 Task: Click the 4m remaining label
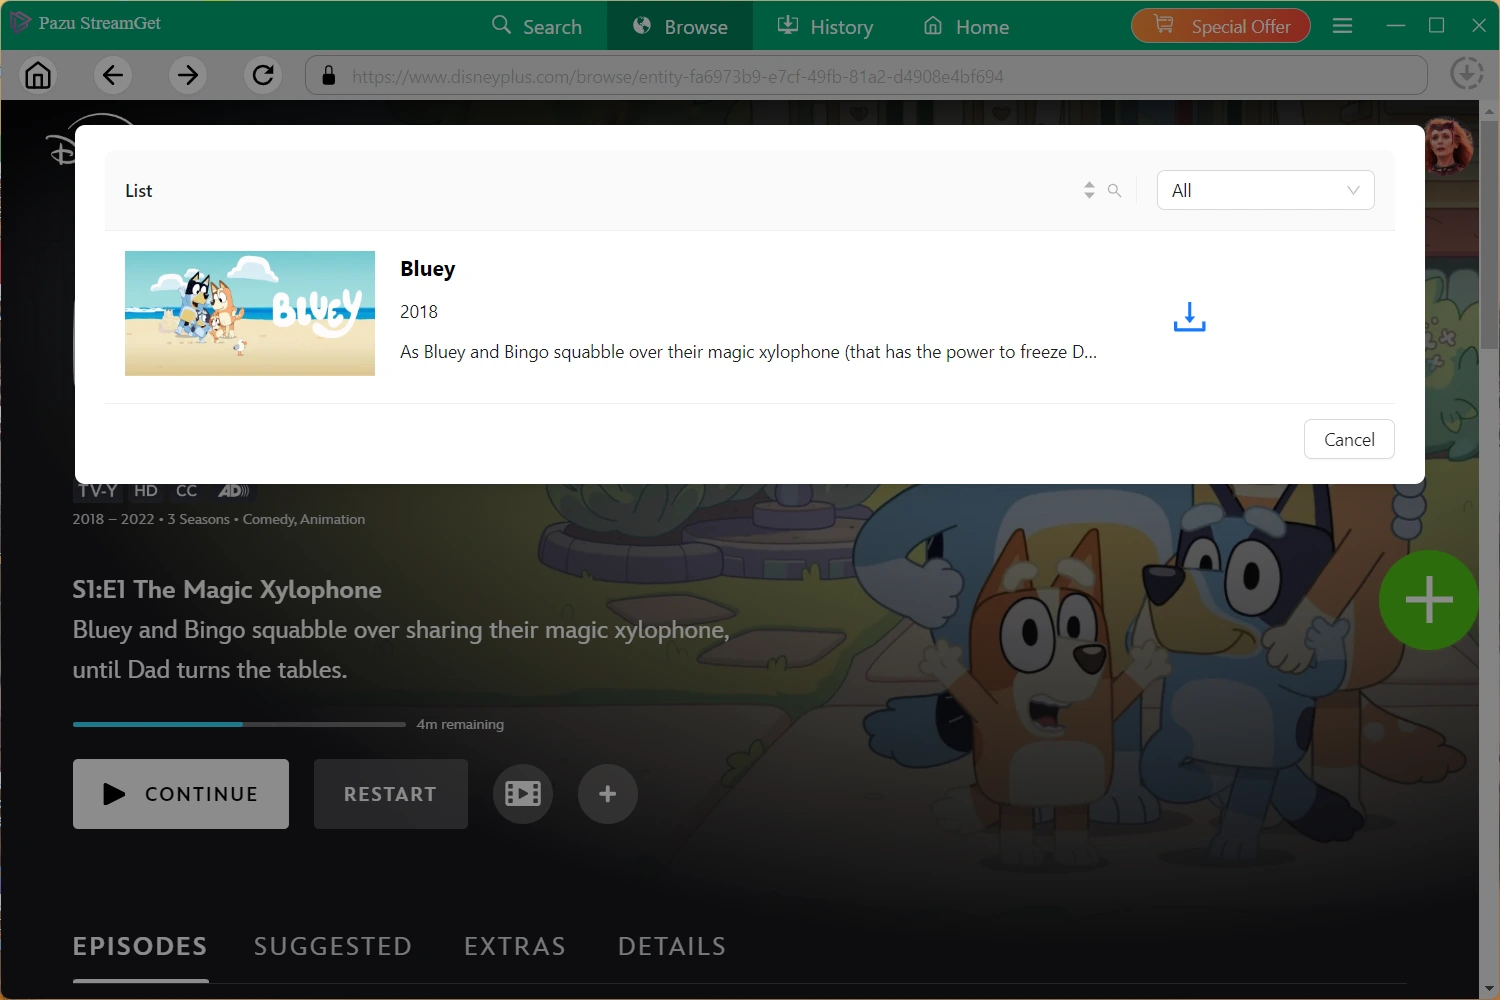[x=460, y=724]
